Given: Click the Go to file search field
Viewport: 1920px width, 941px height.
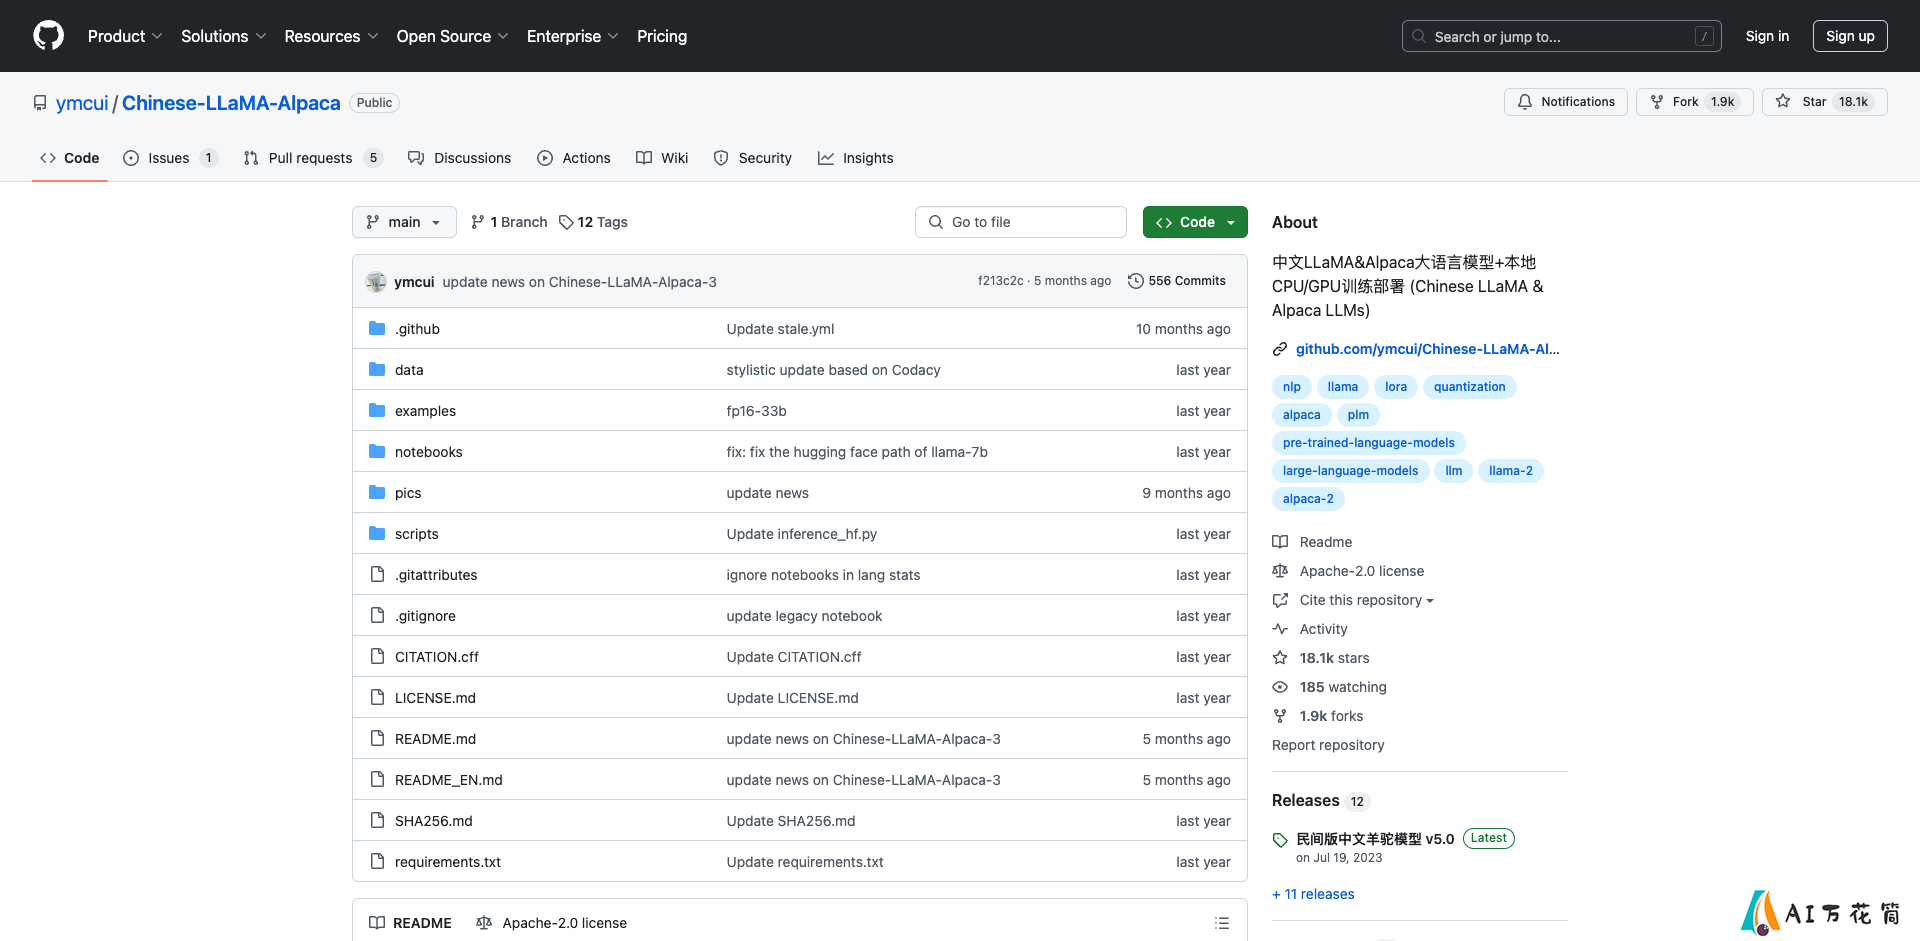Looking at the screenshot, I should (x=1020, y=222).
